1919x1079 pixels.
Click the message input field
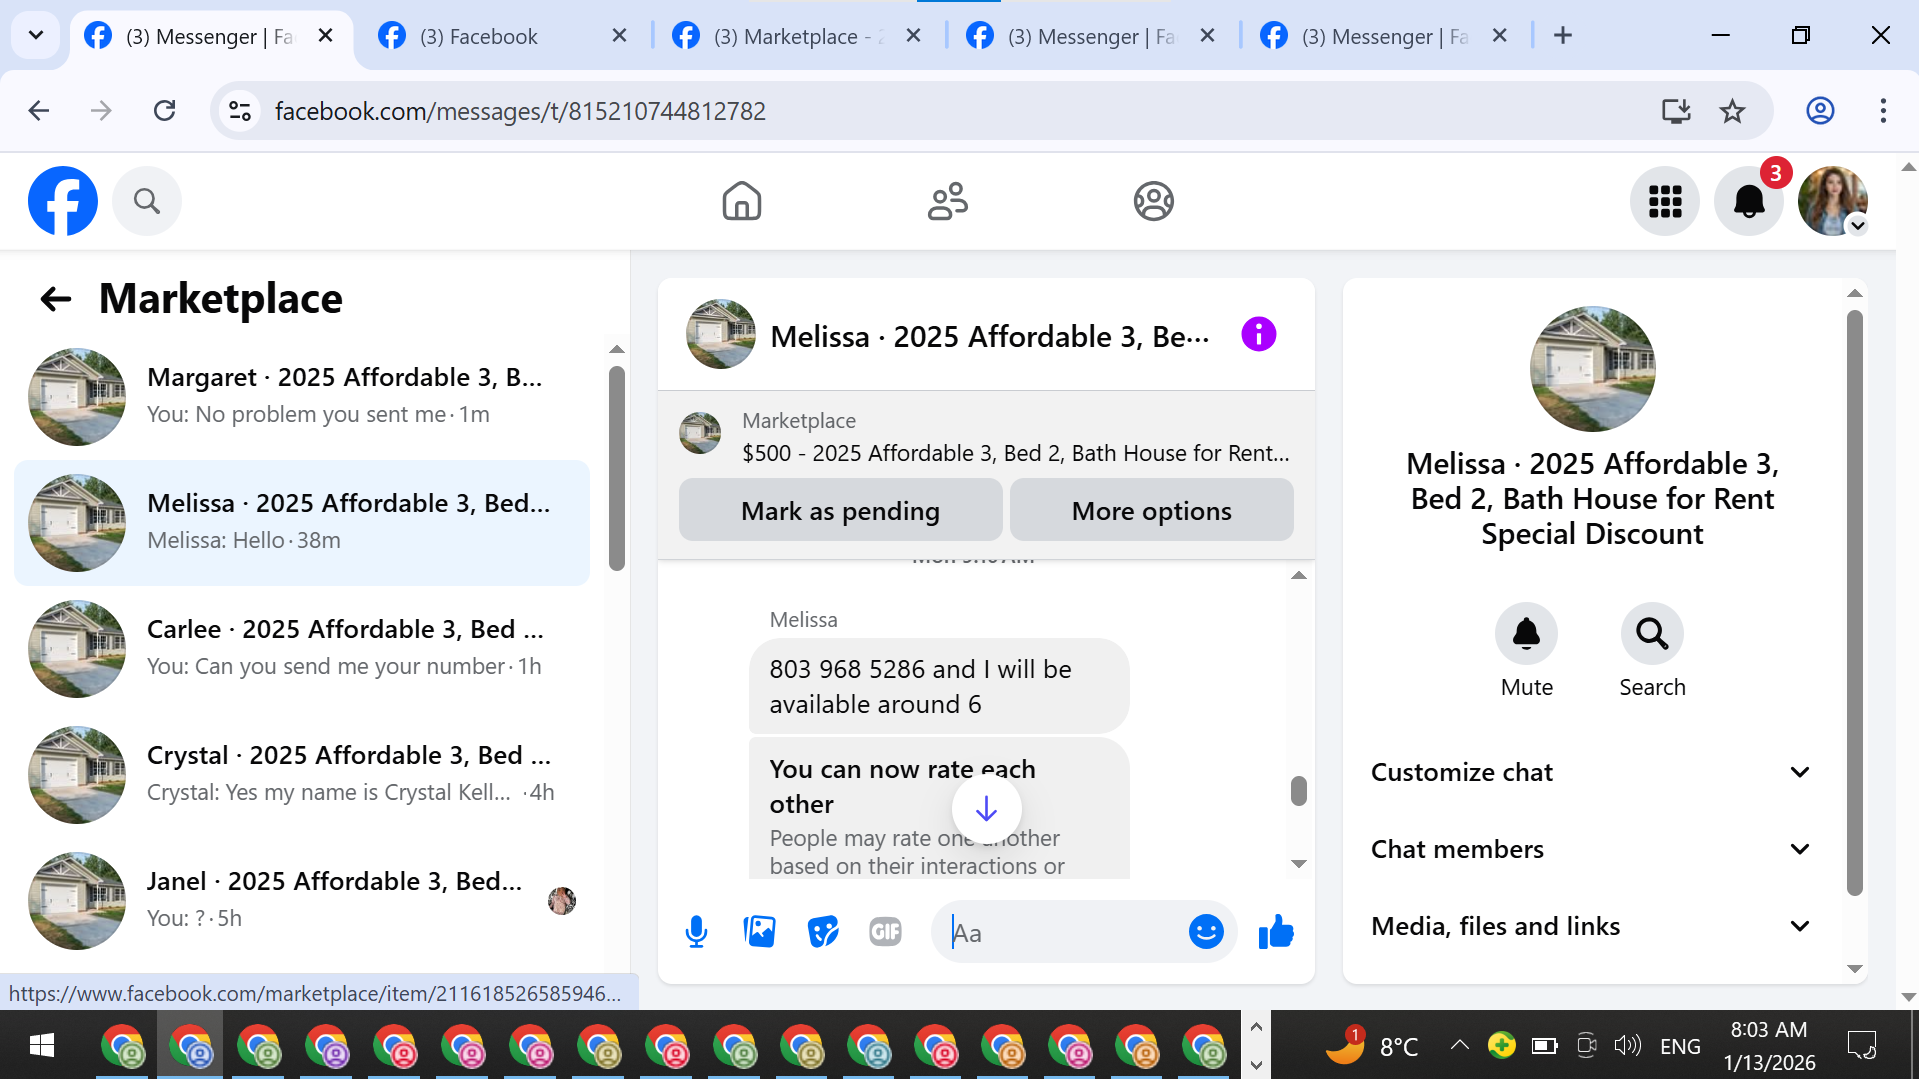point(1062,932)
